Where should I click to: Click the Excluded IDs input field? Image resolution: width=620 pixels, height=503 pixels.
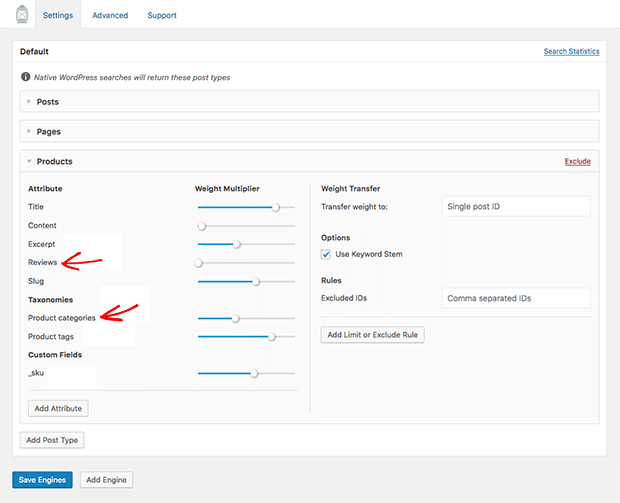tap(515, 298)
